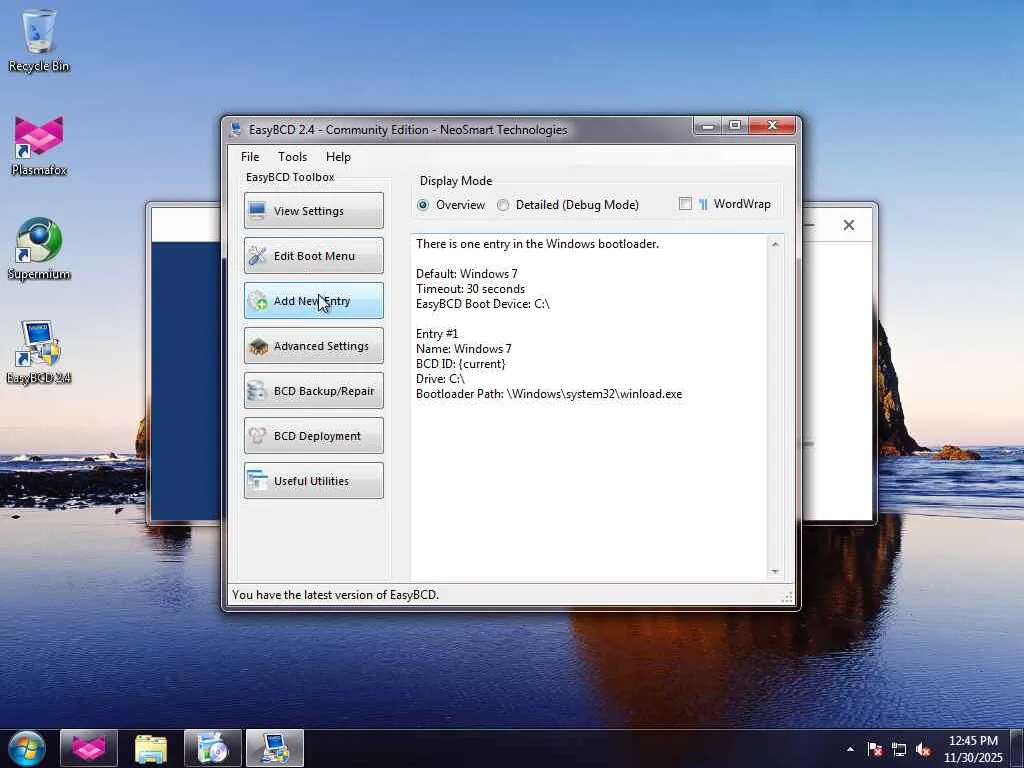Viewport: 1024px width, 768px height.
Task: Open Windows Explorer from taskbar
Action: click(x=151, y=748)
